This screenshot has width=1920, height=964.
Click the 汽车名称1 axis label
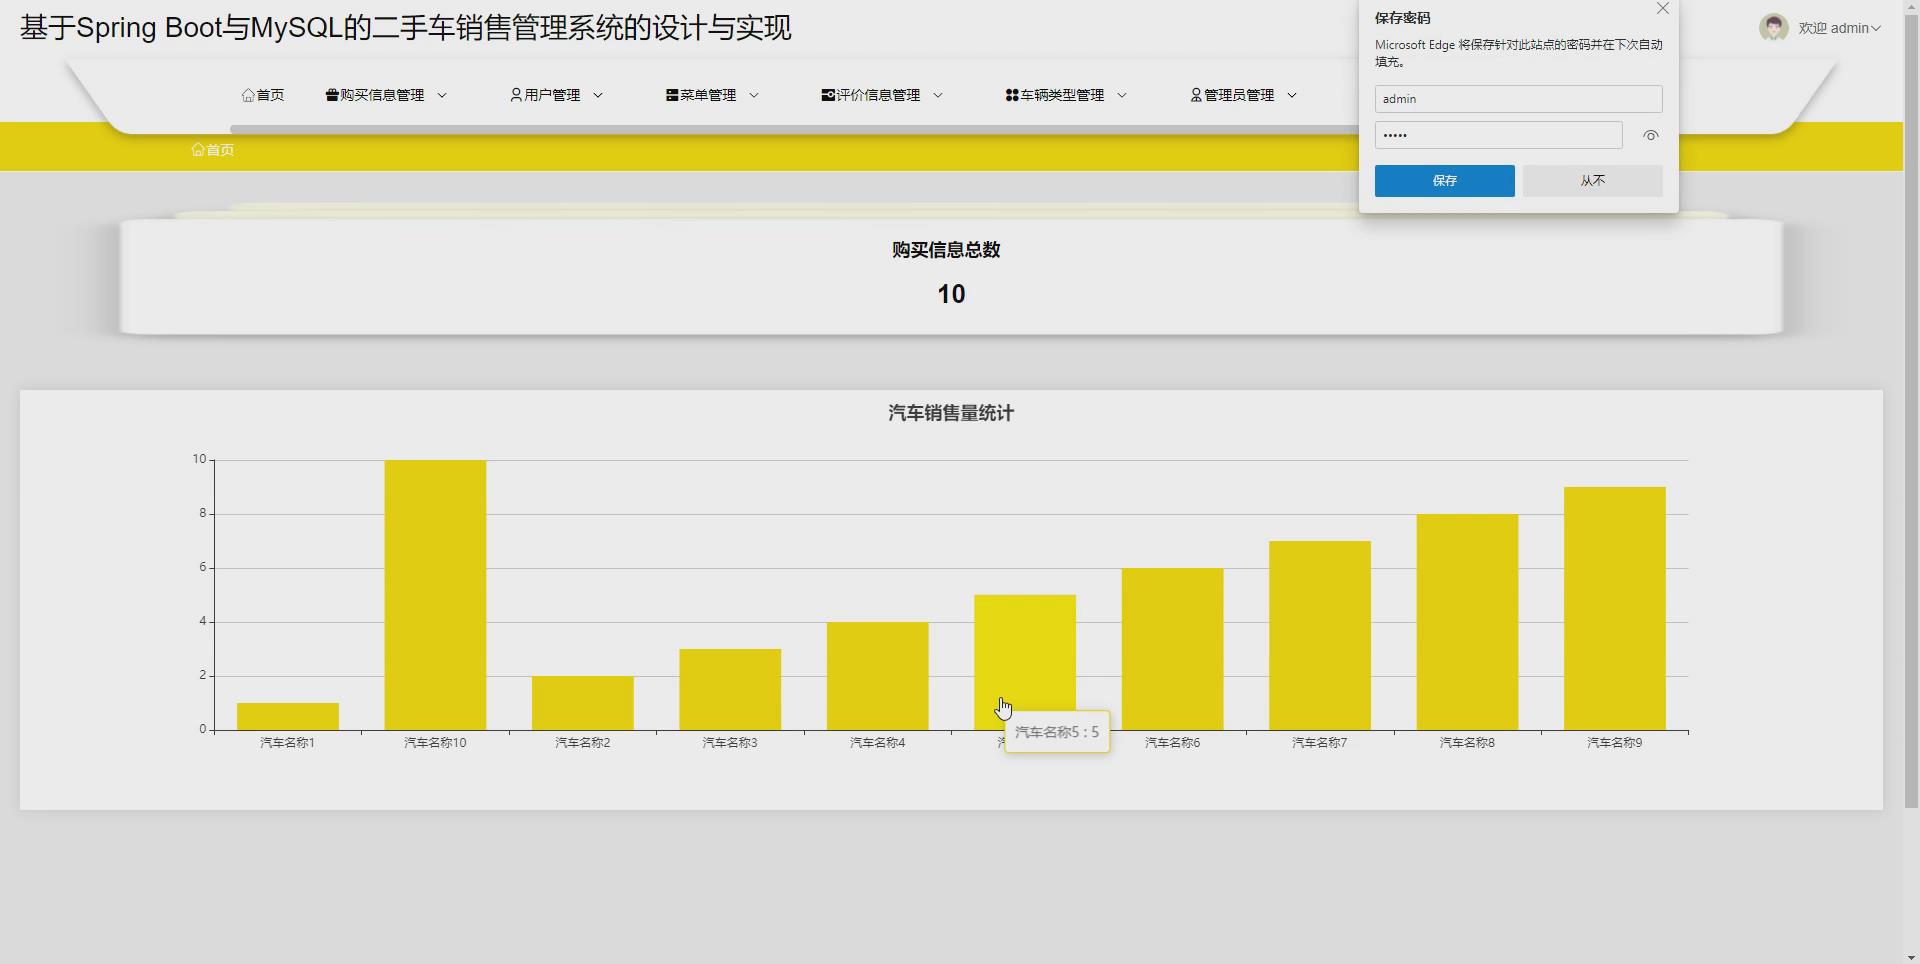pos(288,743)
